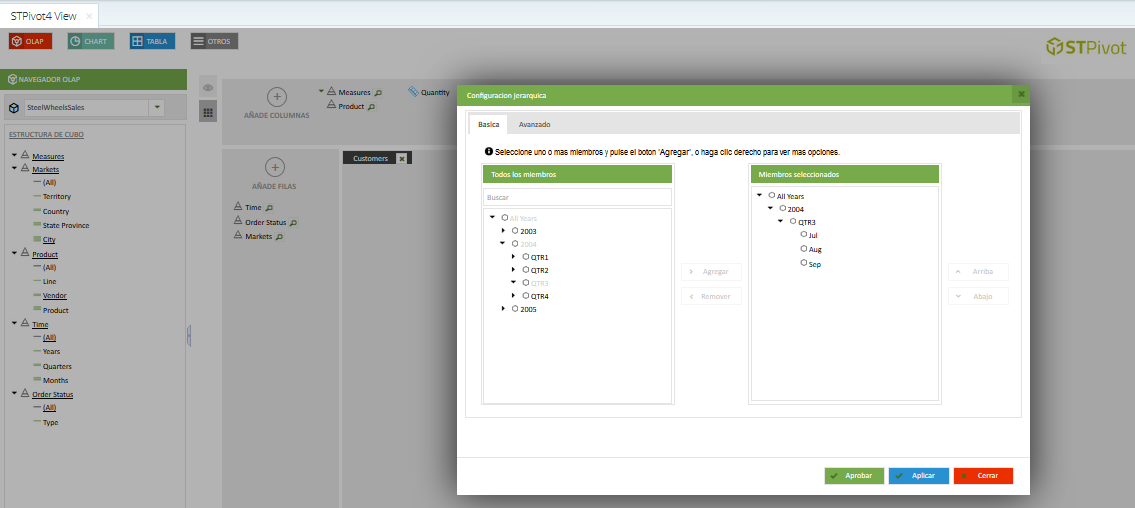Click the TABLA toolbar button
The image size is (1135, 508).
click(152, 41)
